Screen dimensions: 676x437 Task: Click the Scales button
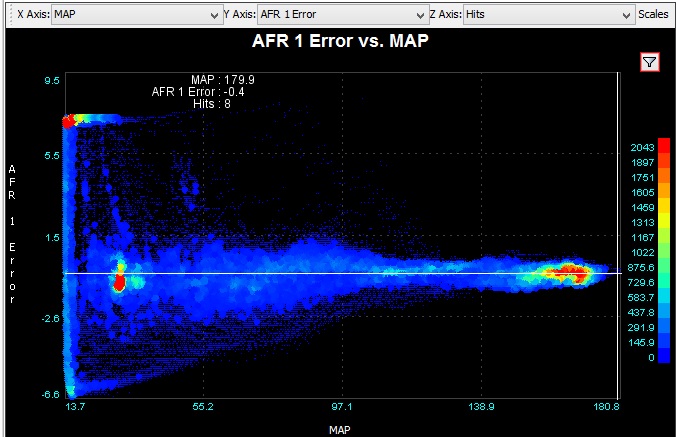[653, 14]
